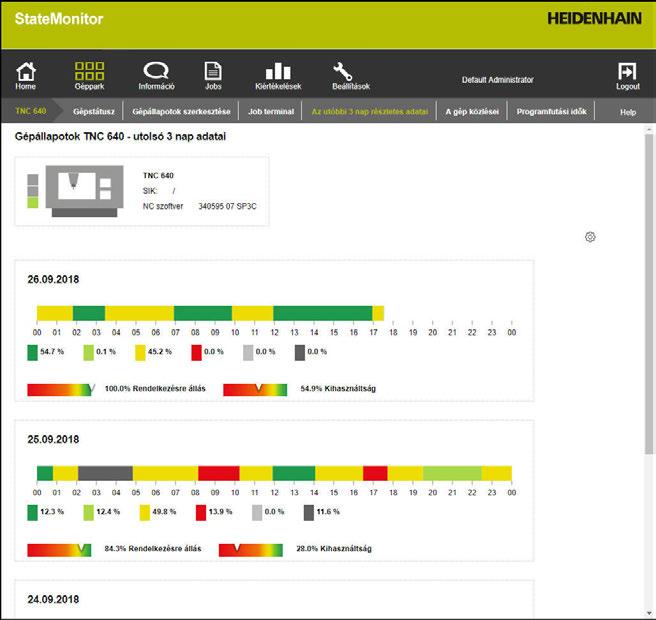Click the SIK: label in machine card

click(150, 191)
